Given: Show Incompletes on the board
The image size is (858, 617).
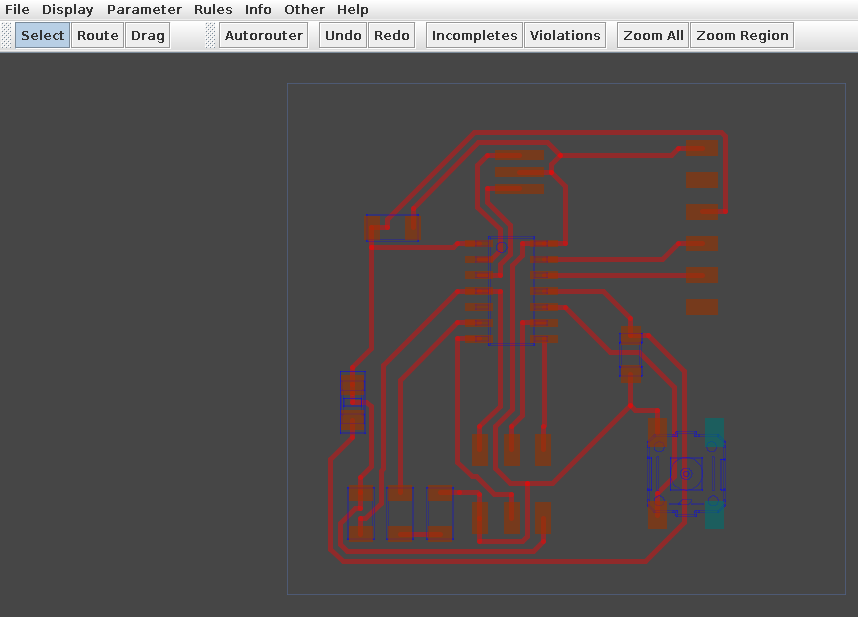Looking at the screenshot, I should point(474,36).
